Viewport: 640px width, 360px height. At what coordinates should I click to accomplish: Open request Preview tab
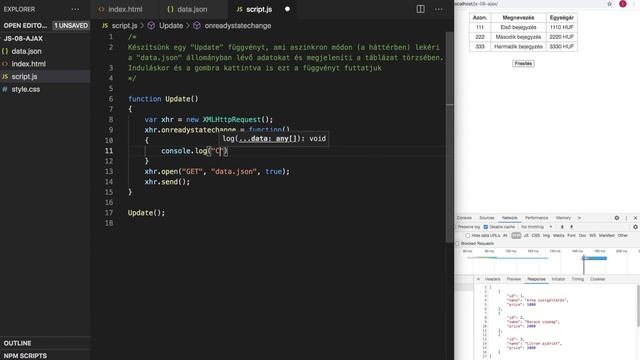click(513, 279)
